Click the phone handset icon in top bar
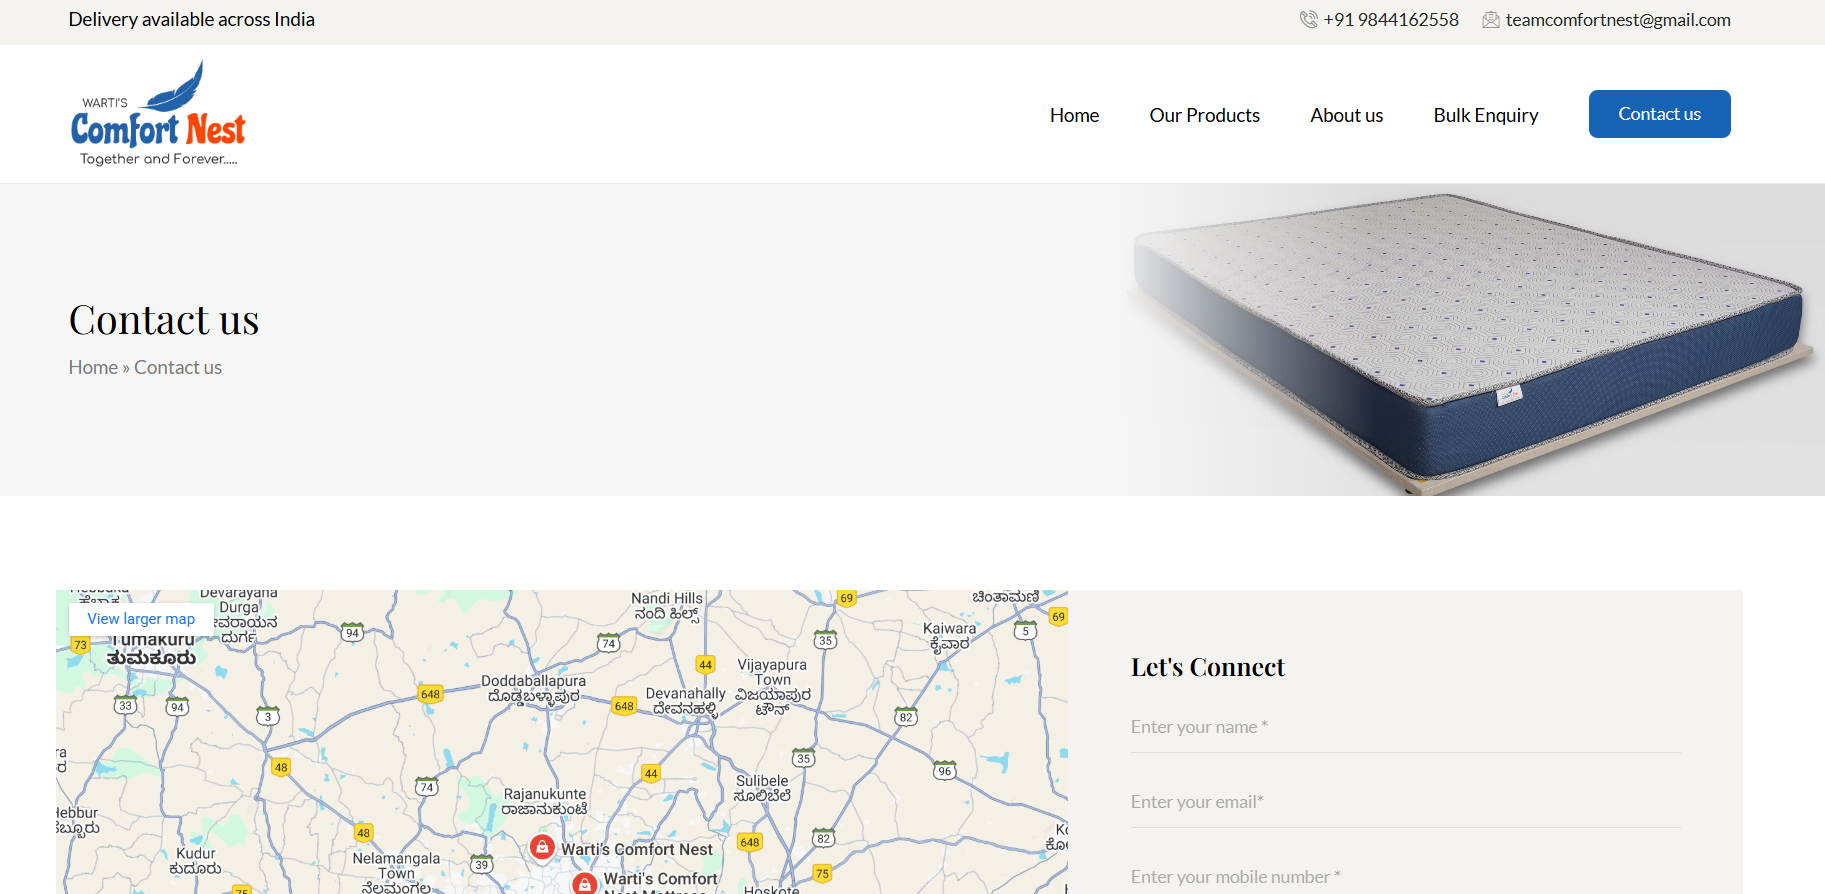 [1308, 20]
